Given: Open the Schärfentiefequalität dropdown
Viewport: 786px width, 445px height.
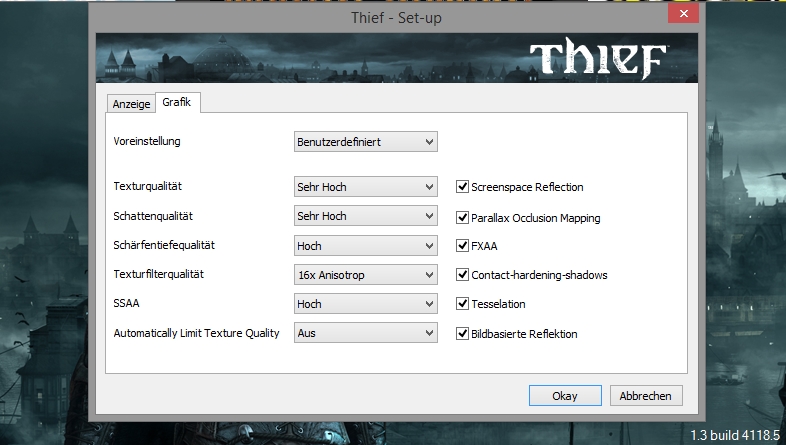Looking at the screenshot, I should click(x=365, y=246).
